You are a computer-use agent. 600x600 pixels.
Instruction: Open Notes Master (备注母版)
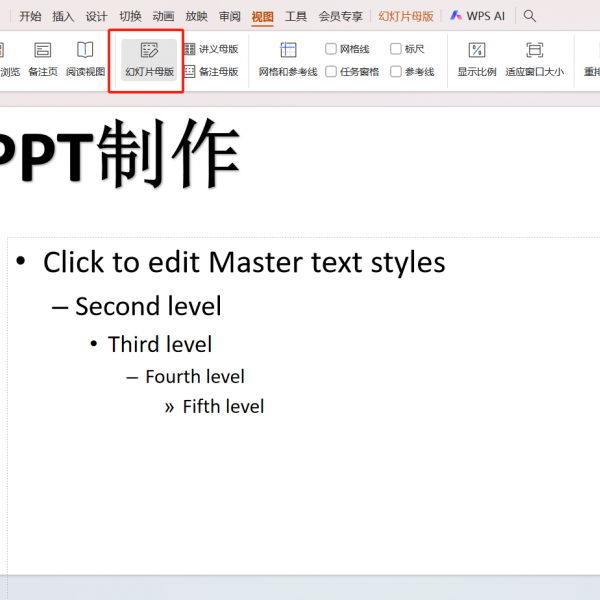(211, 72)
